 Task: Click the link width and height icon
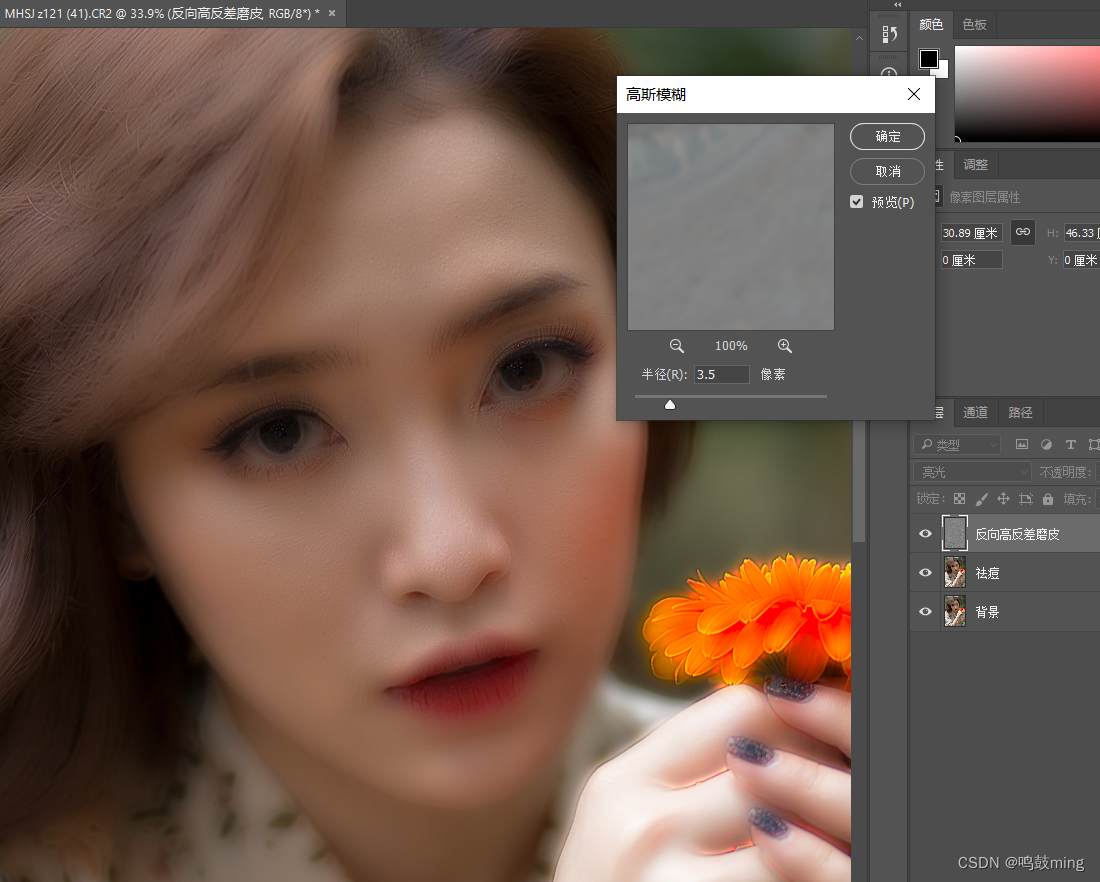coord(1023,232)
